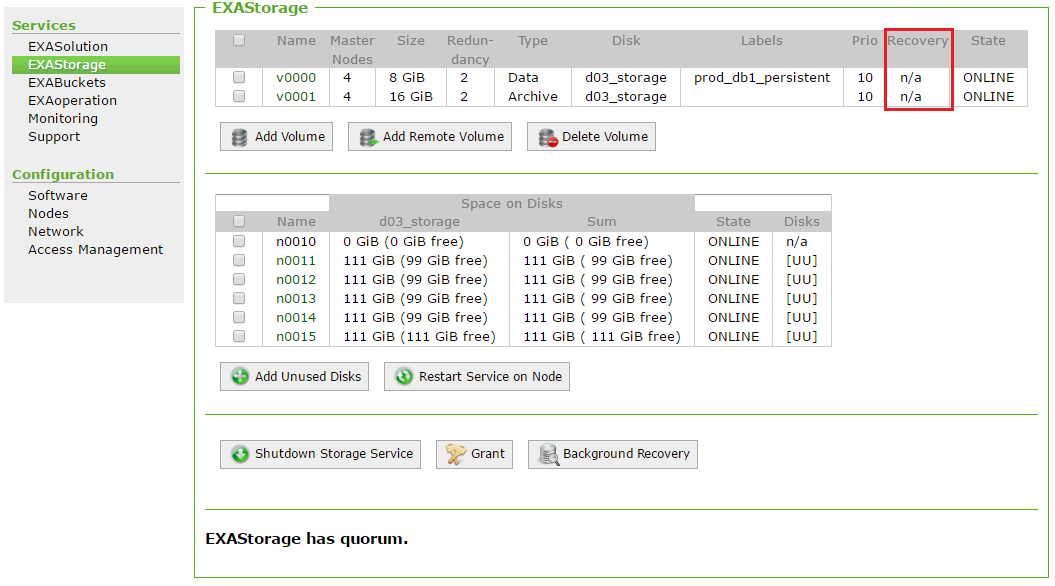Viewport: 1055px width, 586px height.
Task: Click the Labels column header
Action: pos(762,41)
